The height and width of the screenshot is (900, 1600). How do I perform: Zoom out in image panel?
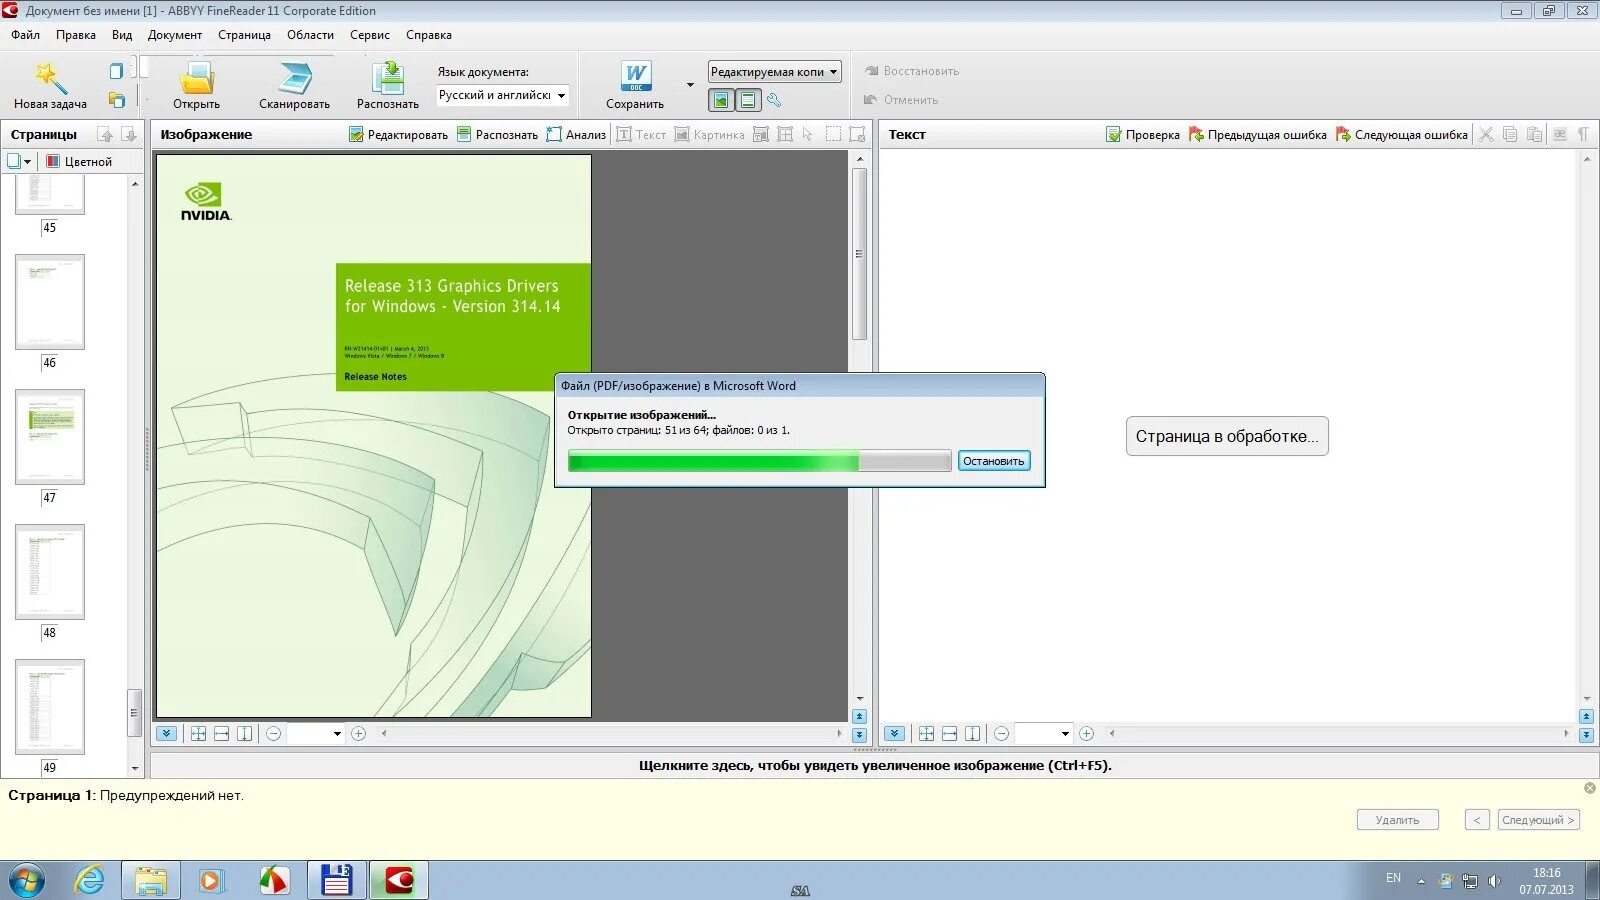coord(274,733)
